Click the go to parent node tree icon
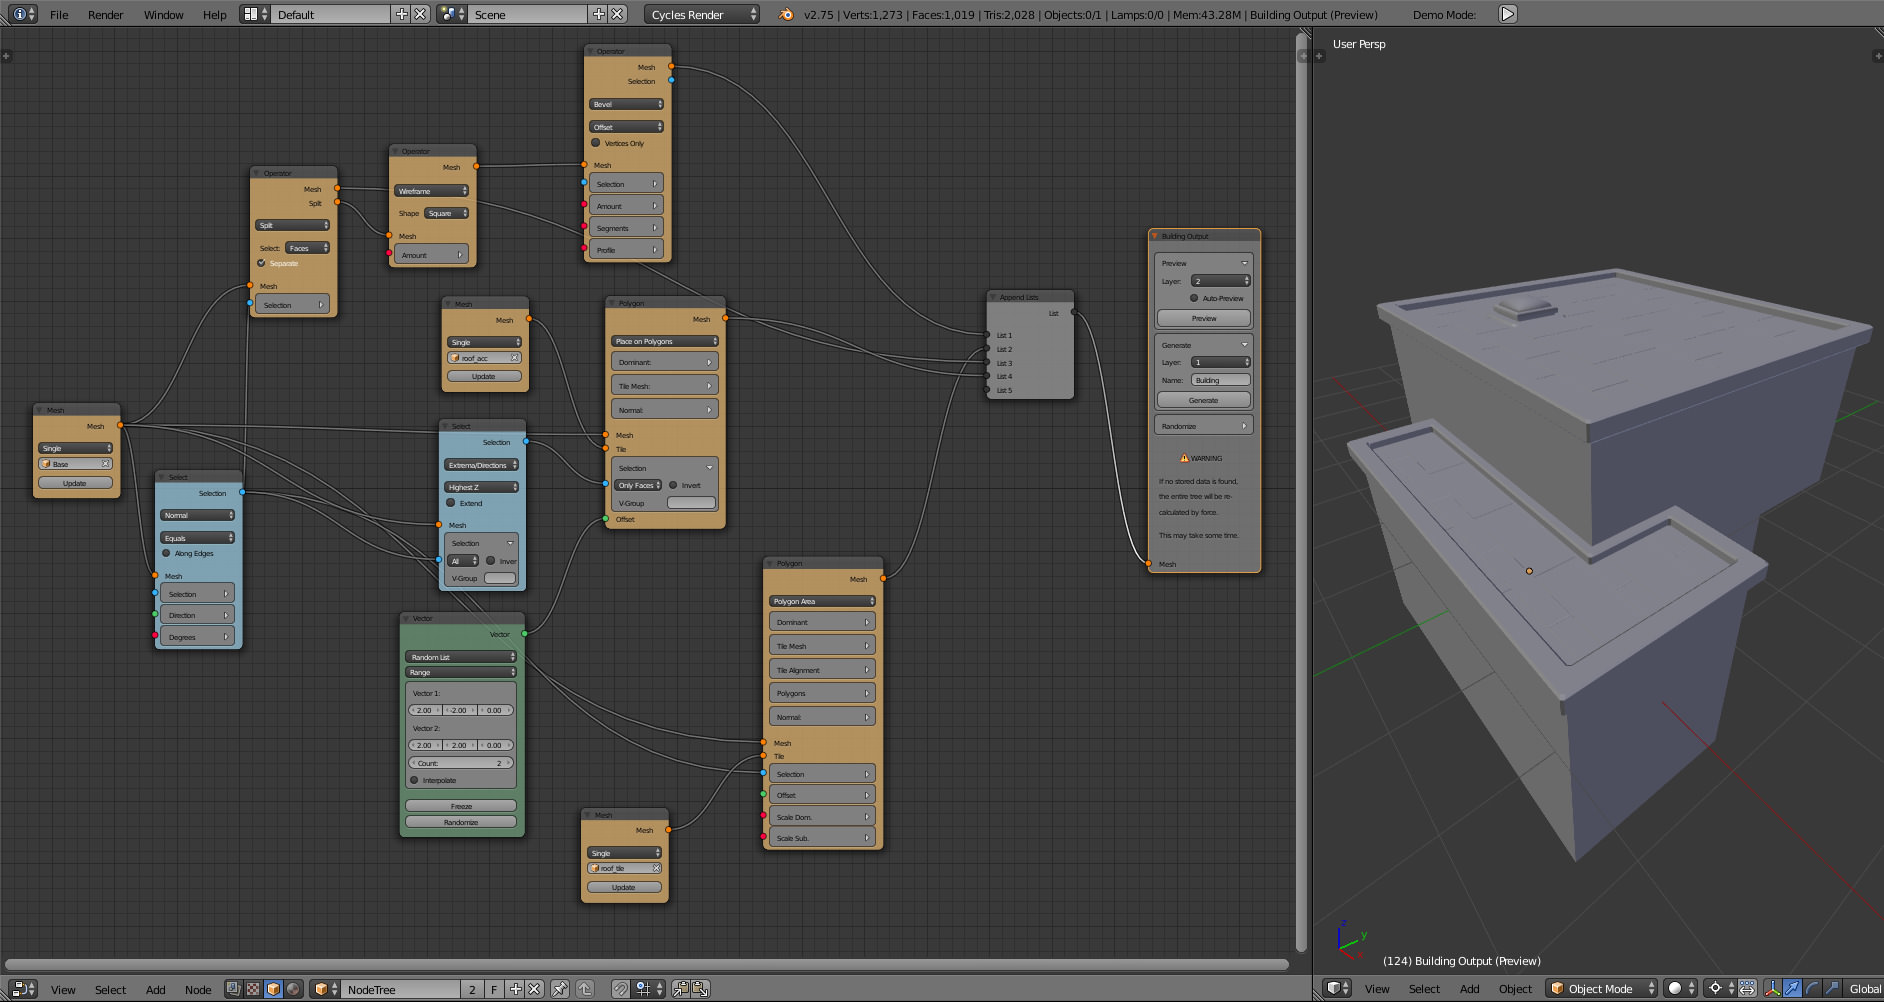The width and height of the screenshot is (1884, 1002). [585, 989]
